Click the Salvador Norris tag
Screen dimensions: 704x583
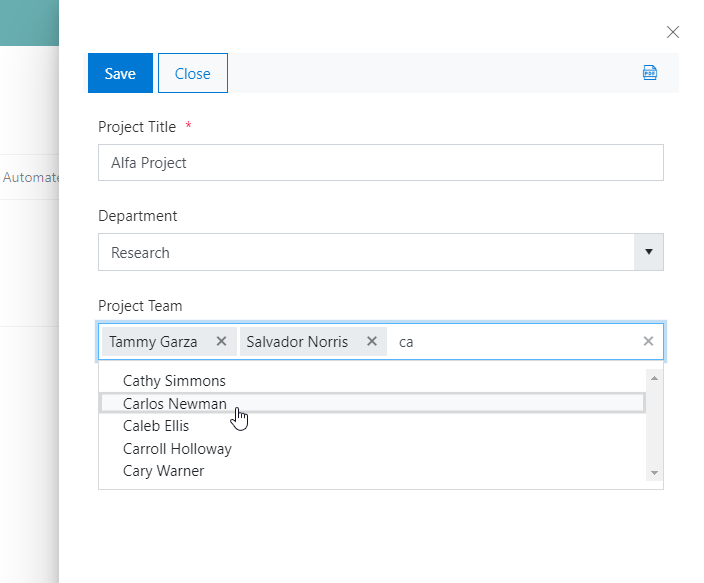pyautogui.click(x=297, y=341)
